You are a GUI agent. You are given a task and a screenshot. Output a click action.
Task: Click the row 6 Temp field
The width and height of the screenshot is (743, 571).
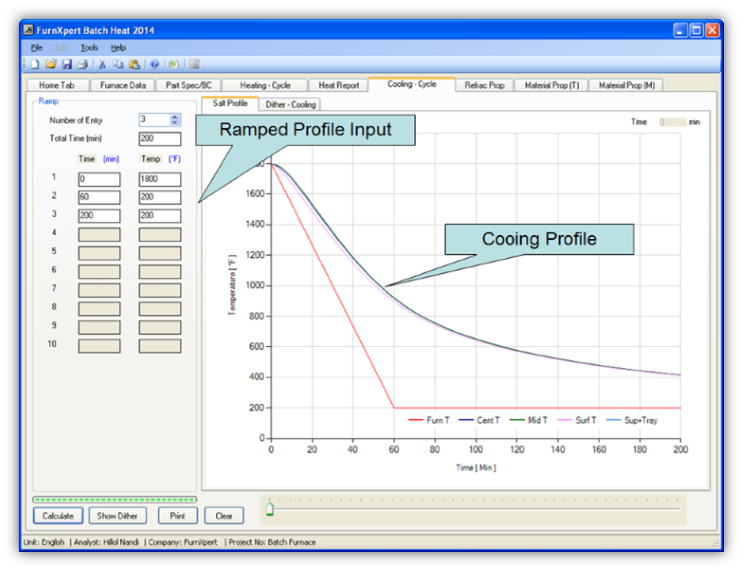point(160,272)
